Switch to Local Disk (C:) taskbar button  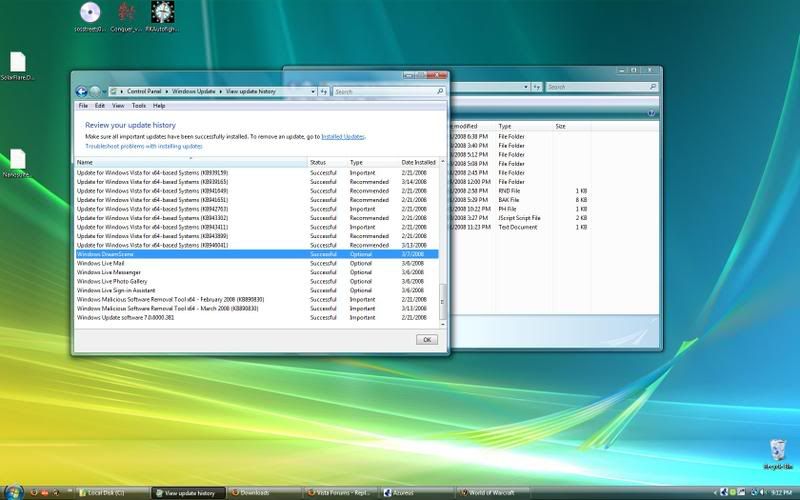pyautogui.click(x=113, y=493)
